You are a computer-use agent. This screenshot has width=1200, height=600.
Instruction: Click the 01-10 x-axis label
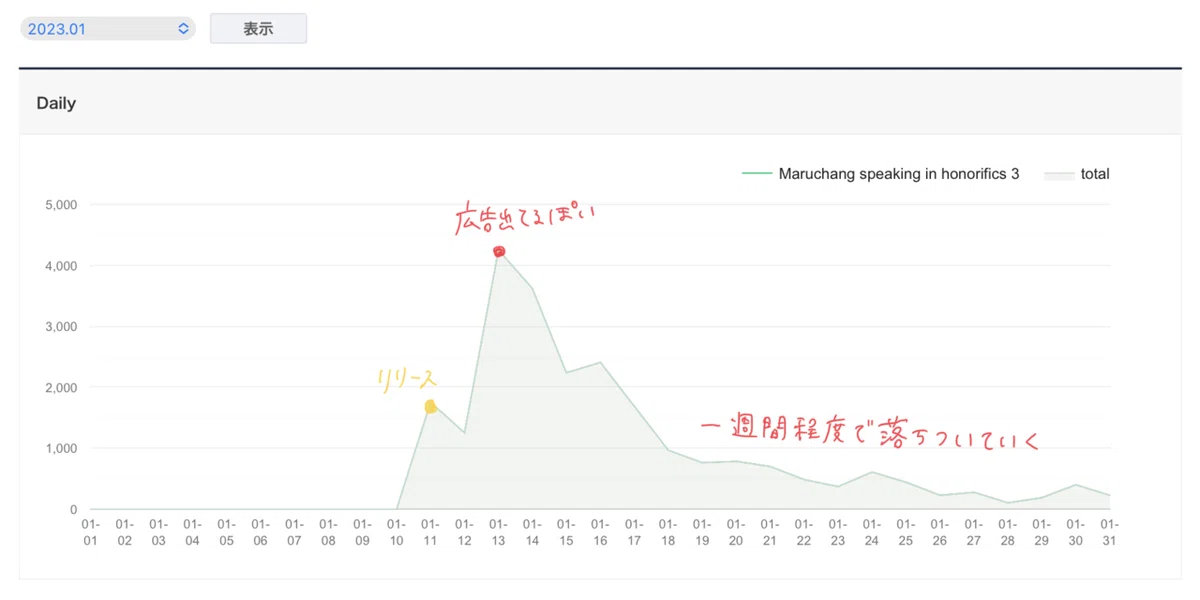(397, 532)
